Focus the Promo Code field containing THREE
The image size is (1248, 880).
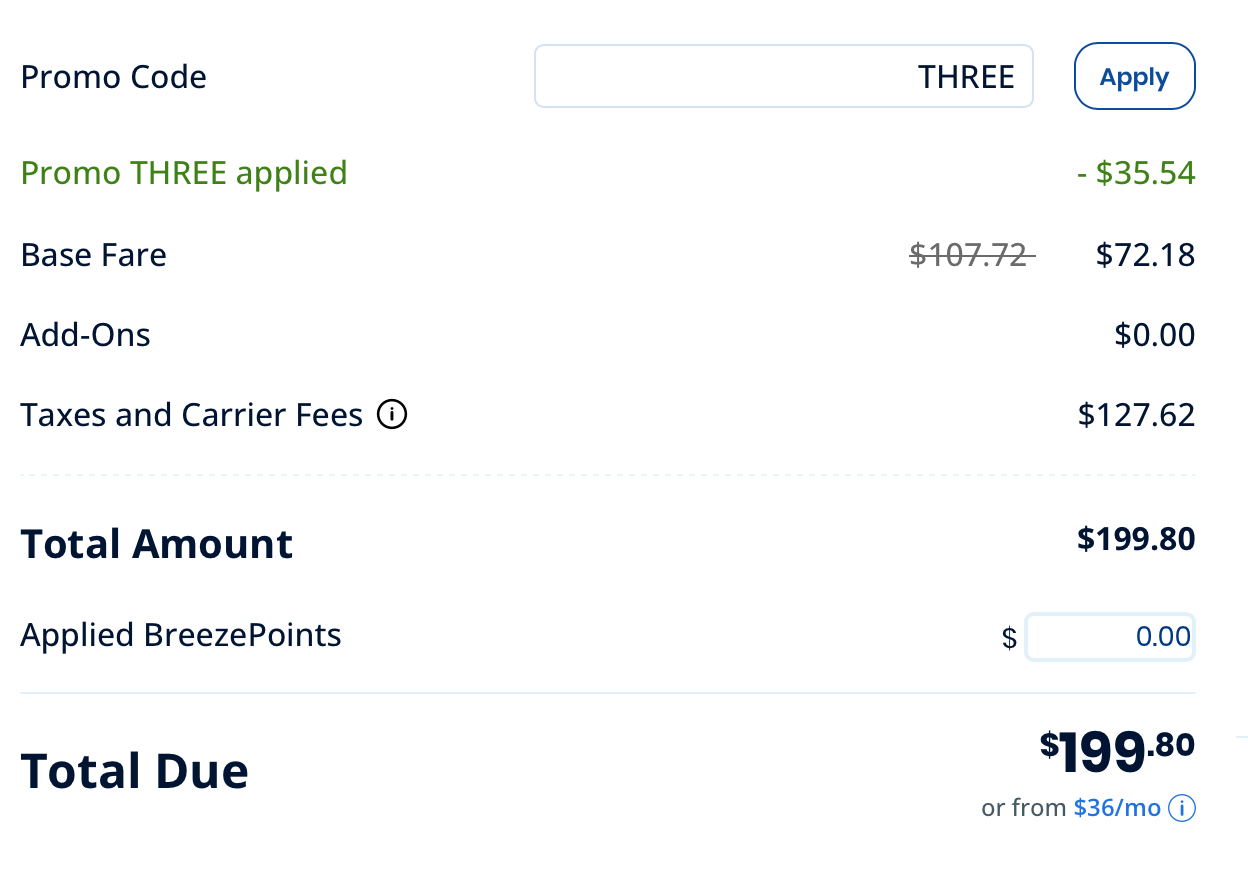click(x=783, y=76)
